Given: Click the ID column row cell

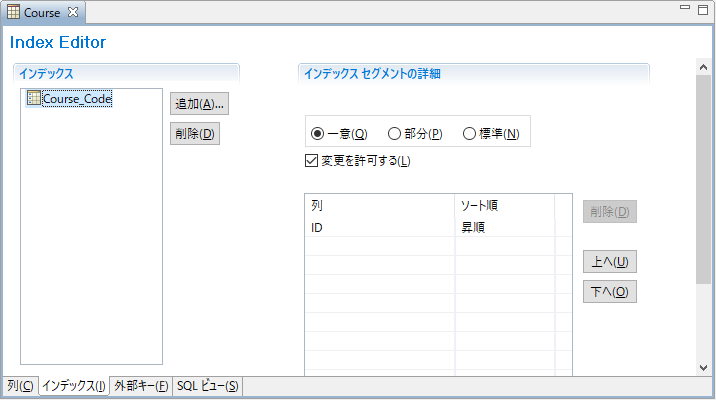Looking at the screenshot, I should tap(380, 227).
